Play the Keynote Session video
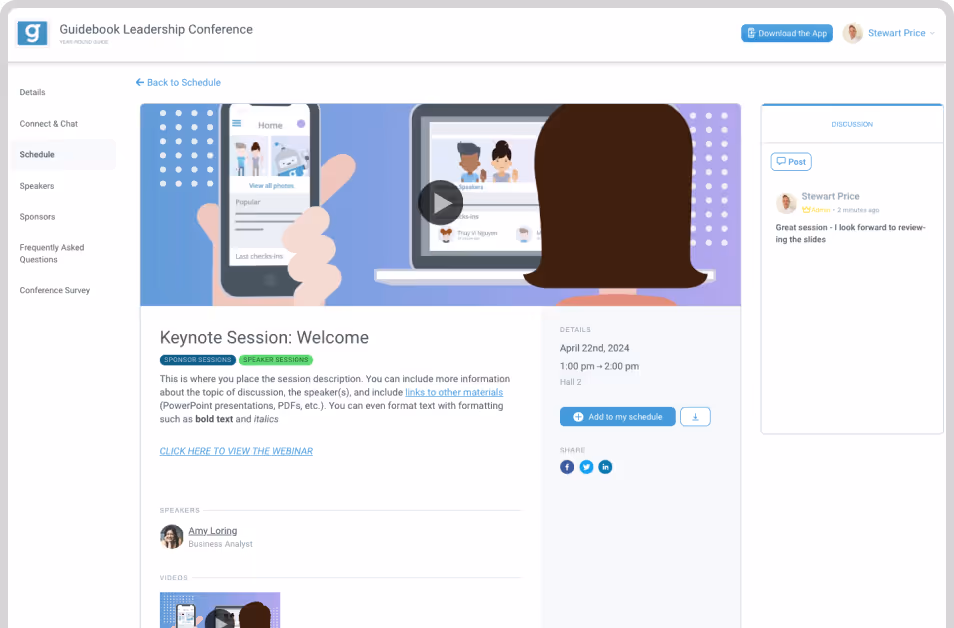The height and width of the screenshot is (628, 954). (x=440, y=203)
